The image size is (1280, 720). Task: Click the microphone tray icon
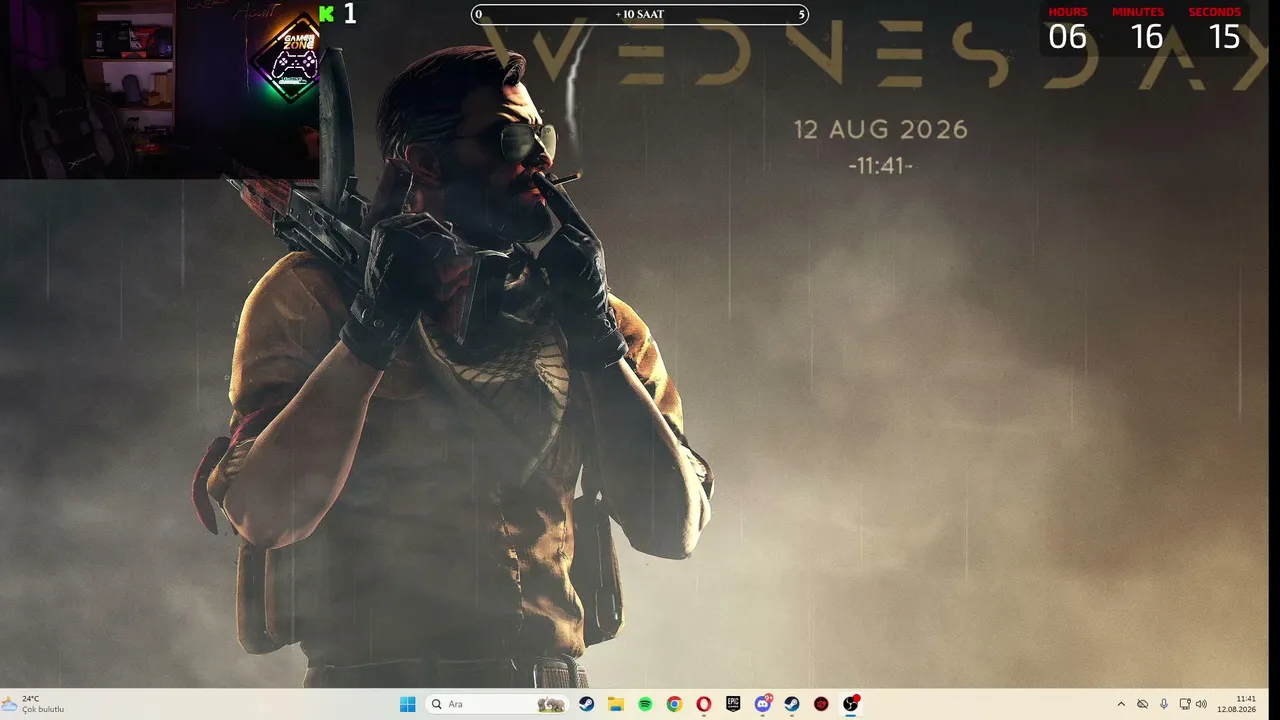tap(1164, 704)
